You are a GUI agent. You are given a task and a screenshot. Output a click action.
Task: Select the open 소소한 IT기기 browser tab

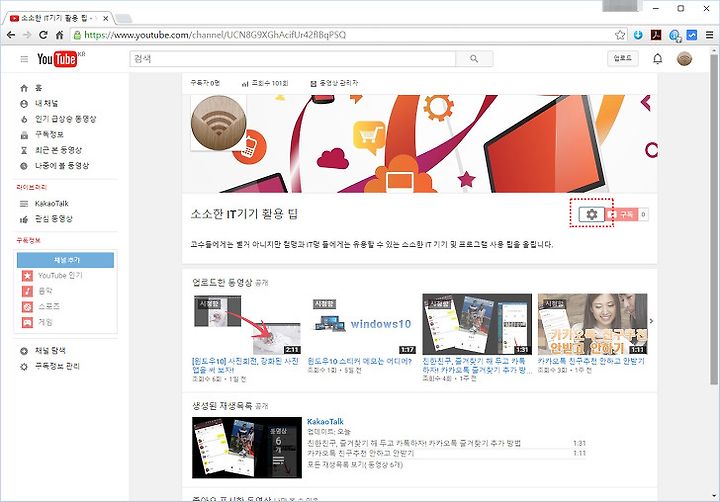click(x=58, y=18)
